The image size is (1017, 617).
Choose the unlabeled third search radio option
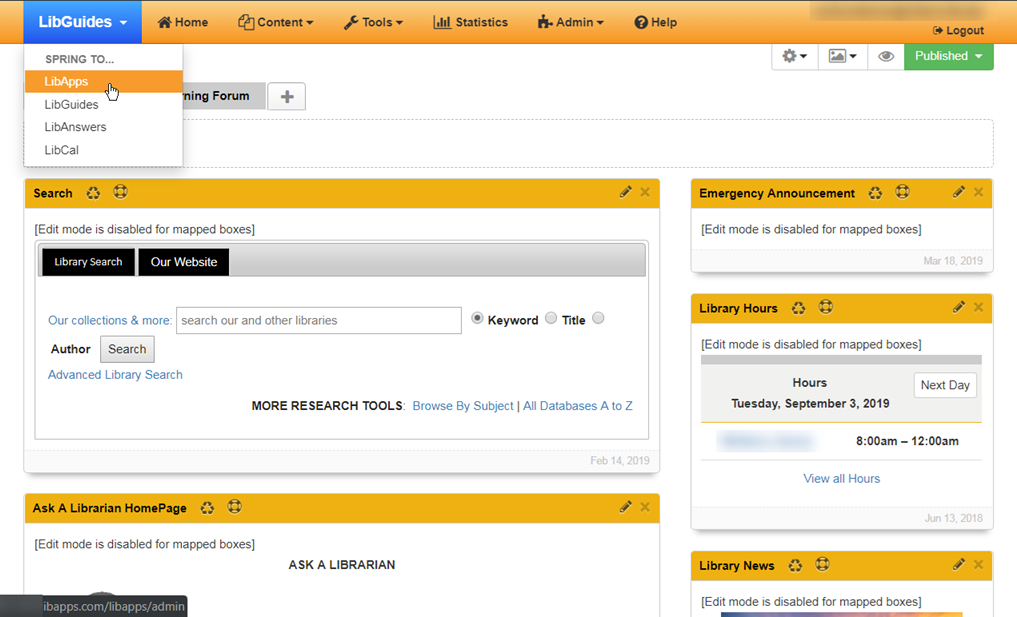tap(598, 318)
